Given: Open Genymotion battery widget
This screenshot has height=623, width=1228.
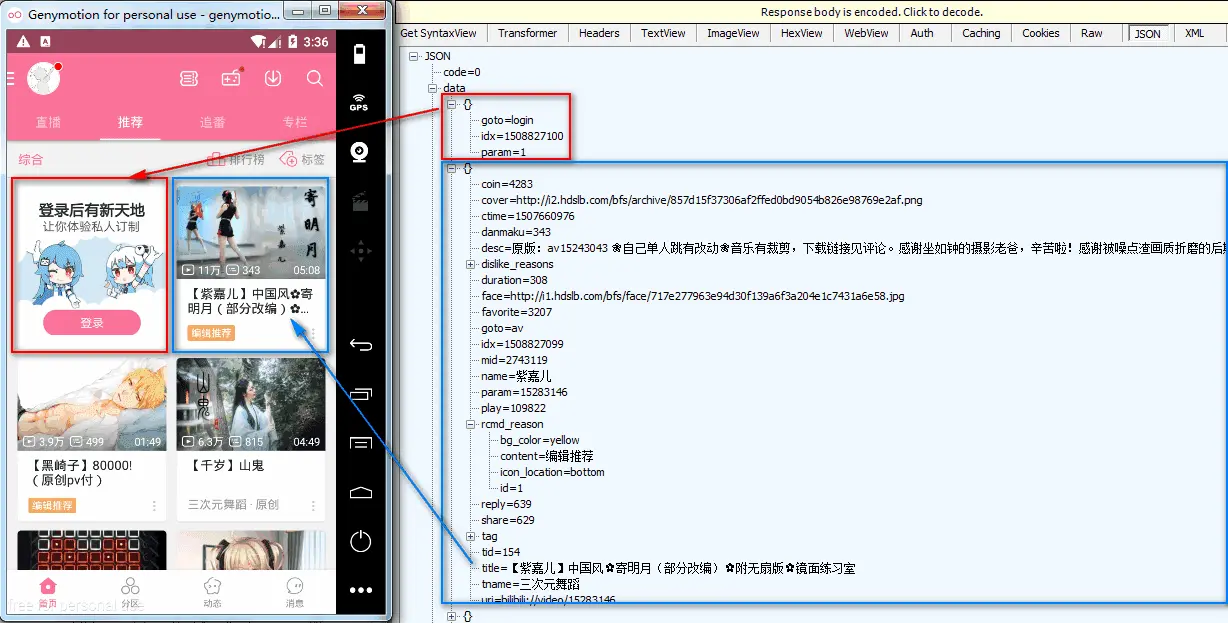Looking at the screenshot, I should coord(360,53).
